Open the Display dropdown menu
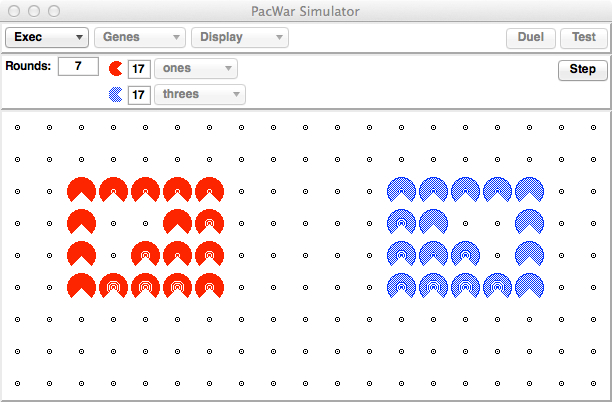 (x=240, y=38)
